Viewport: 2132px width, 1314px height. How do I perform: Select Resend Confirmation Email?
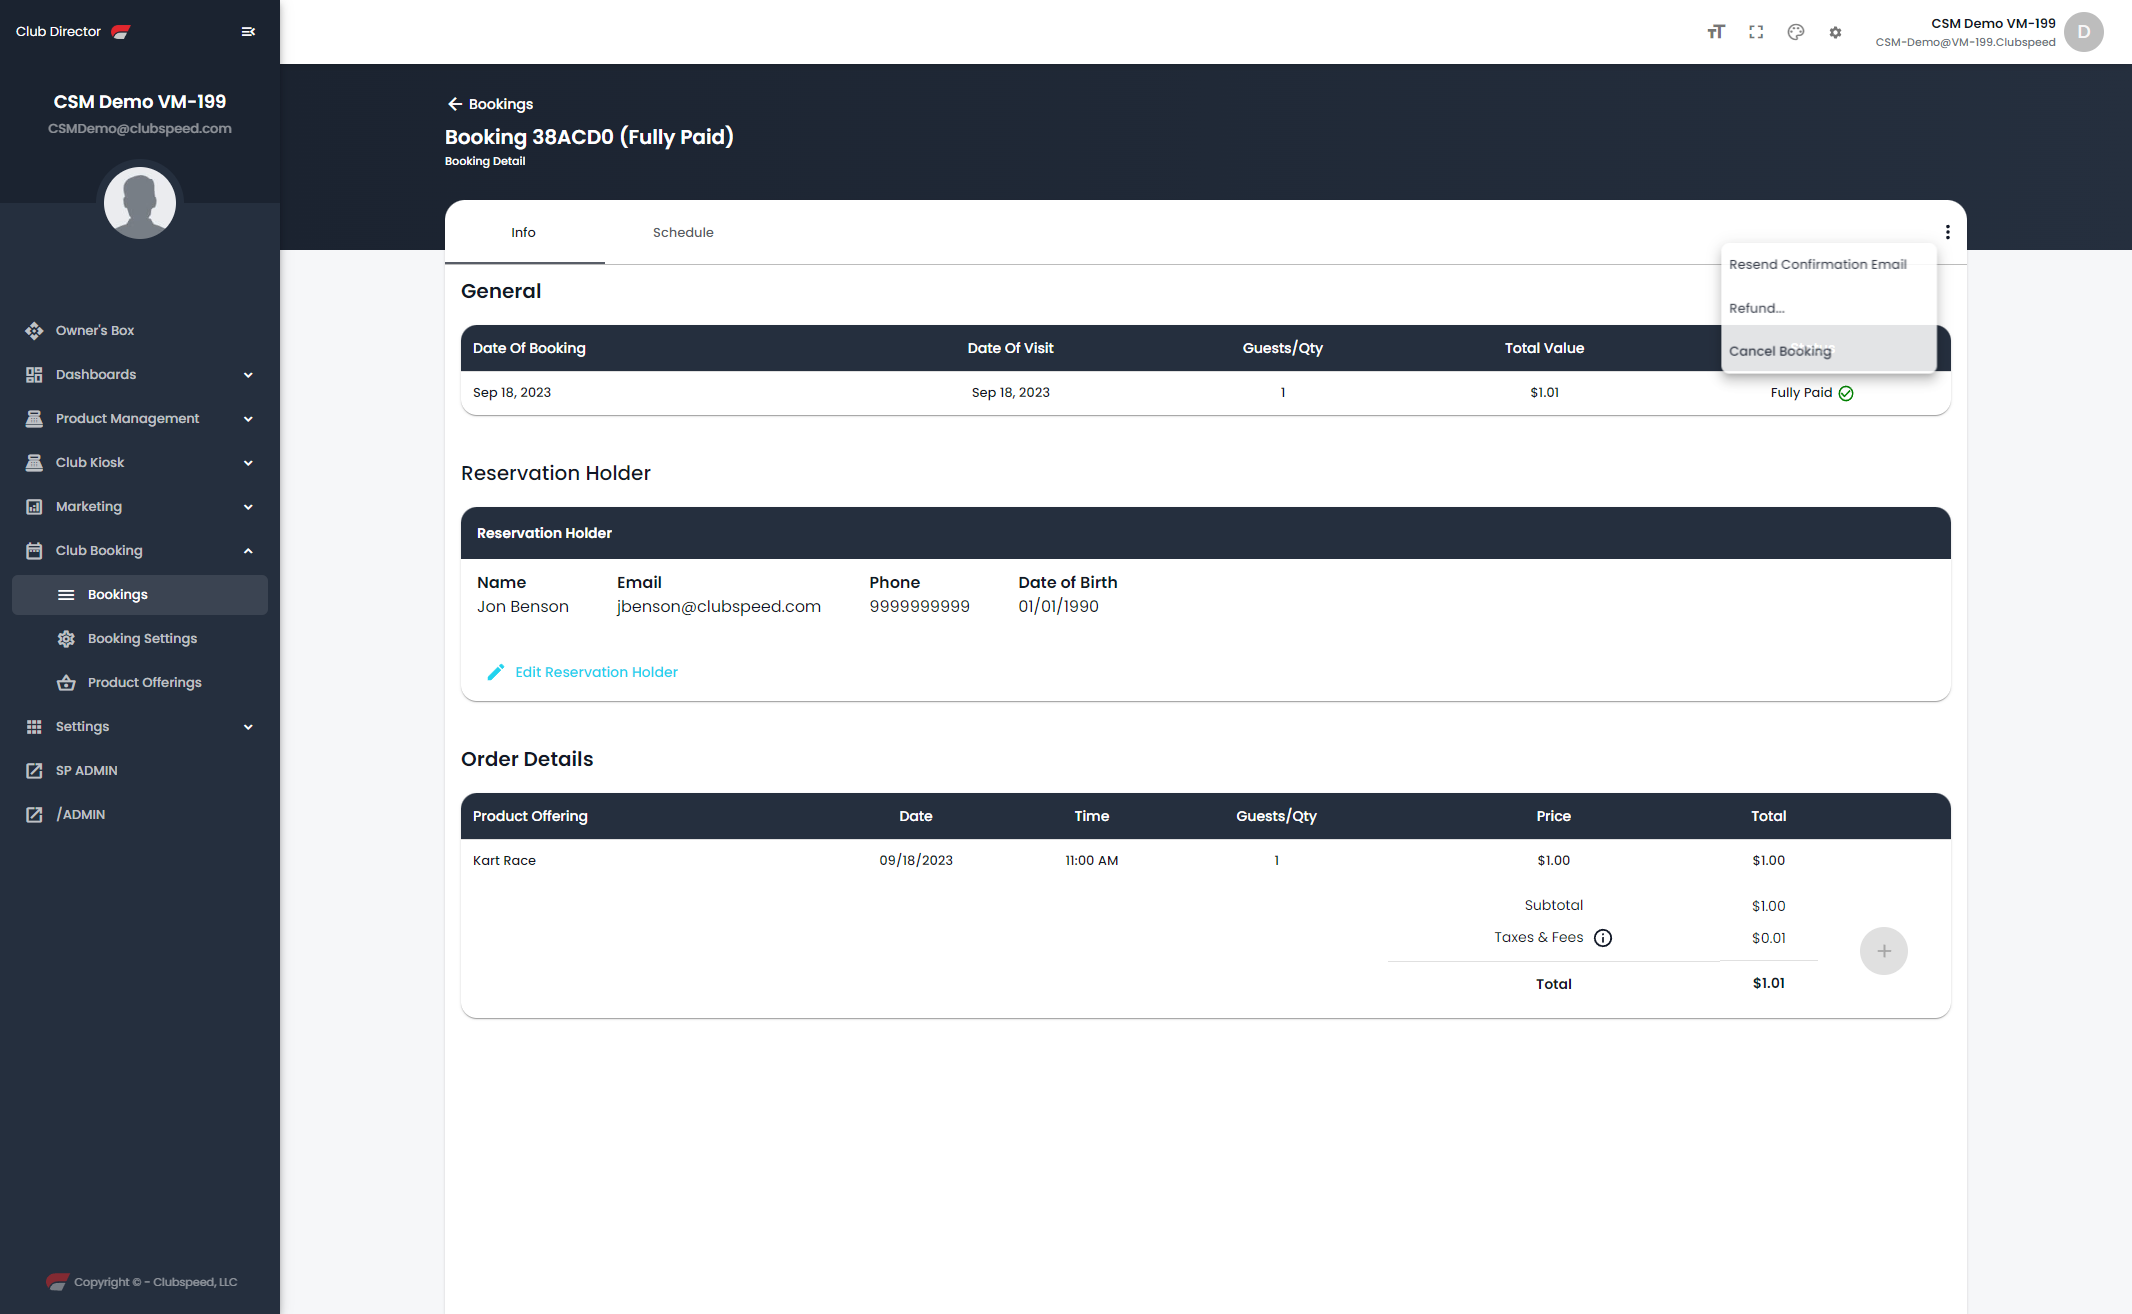coord(1828,265)
